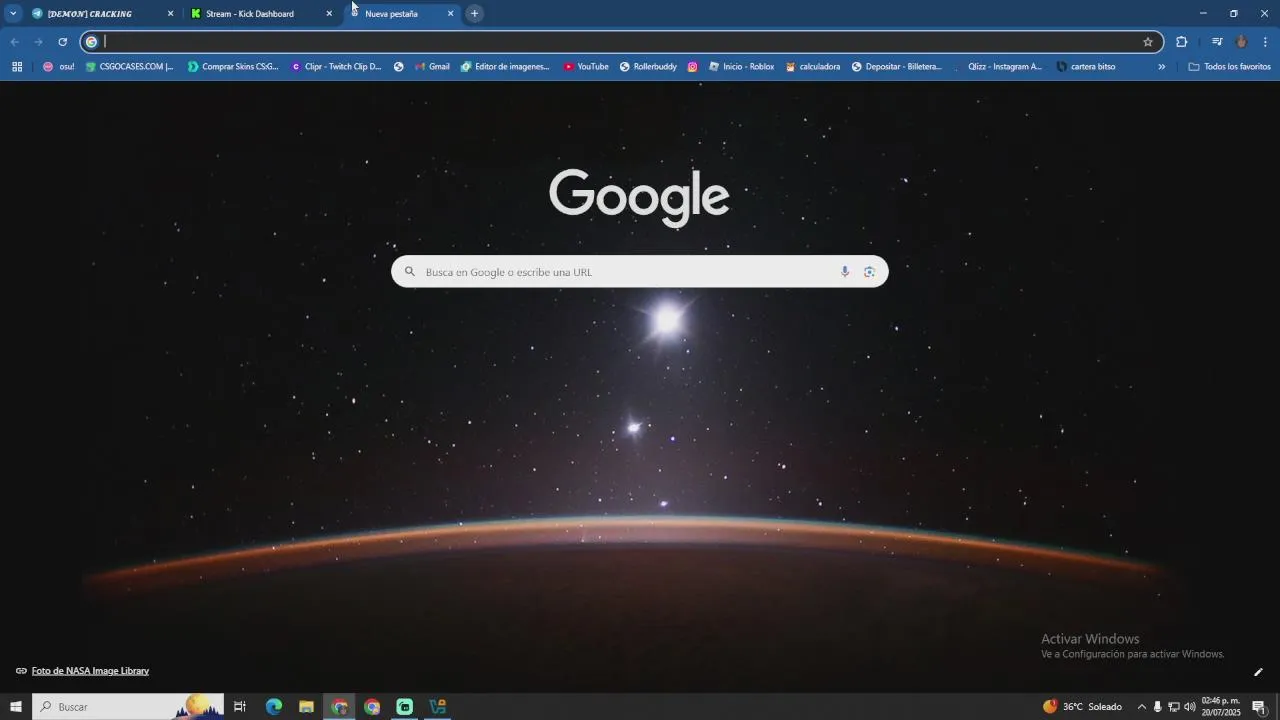1280x720 pixels.
Task: Go back with the back arrow
Action: click(x=14, y=42)
